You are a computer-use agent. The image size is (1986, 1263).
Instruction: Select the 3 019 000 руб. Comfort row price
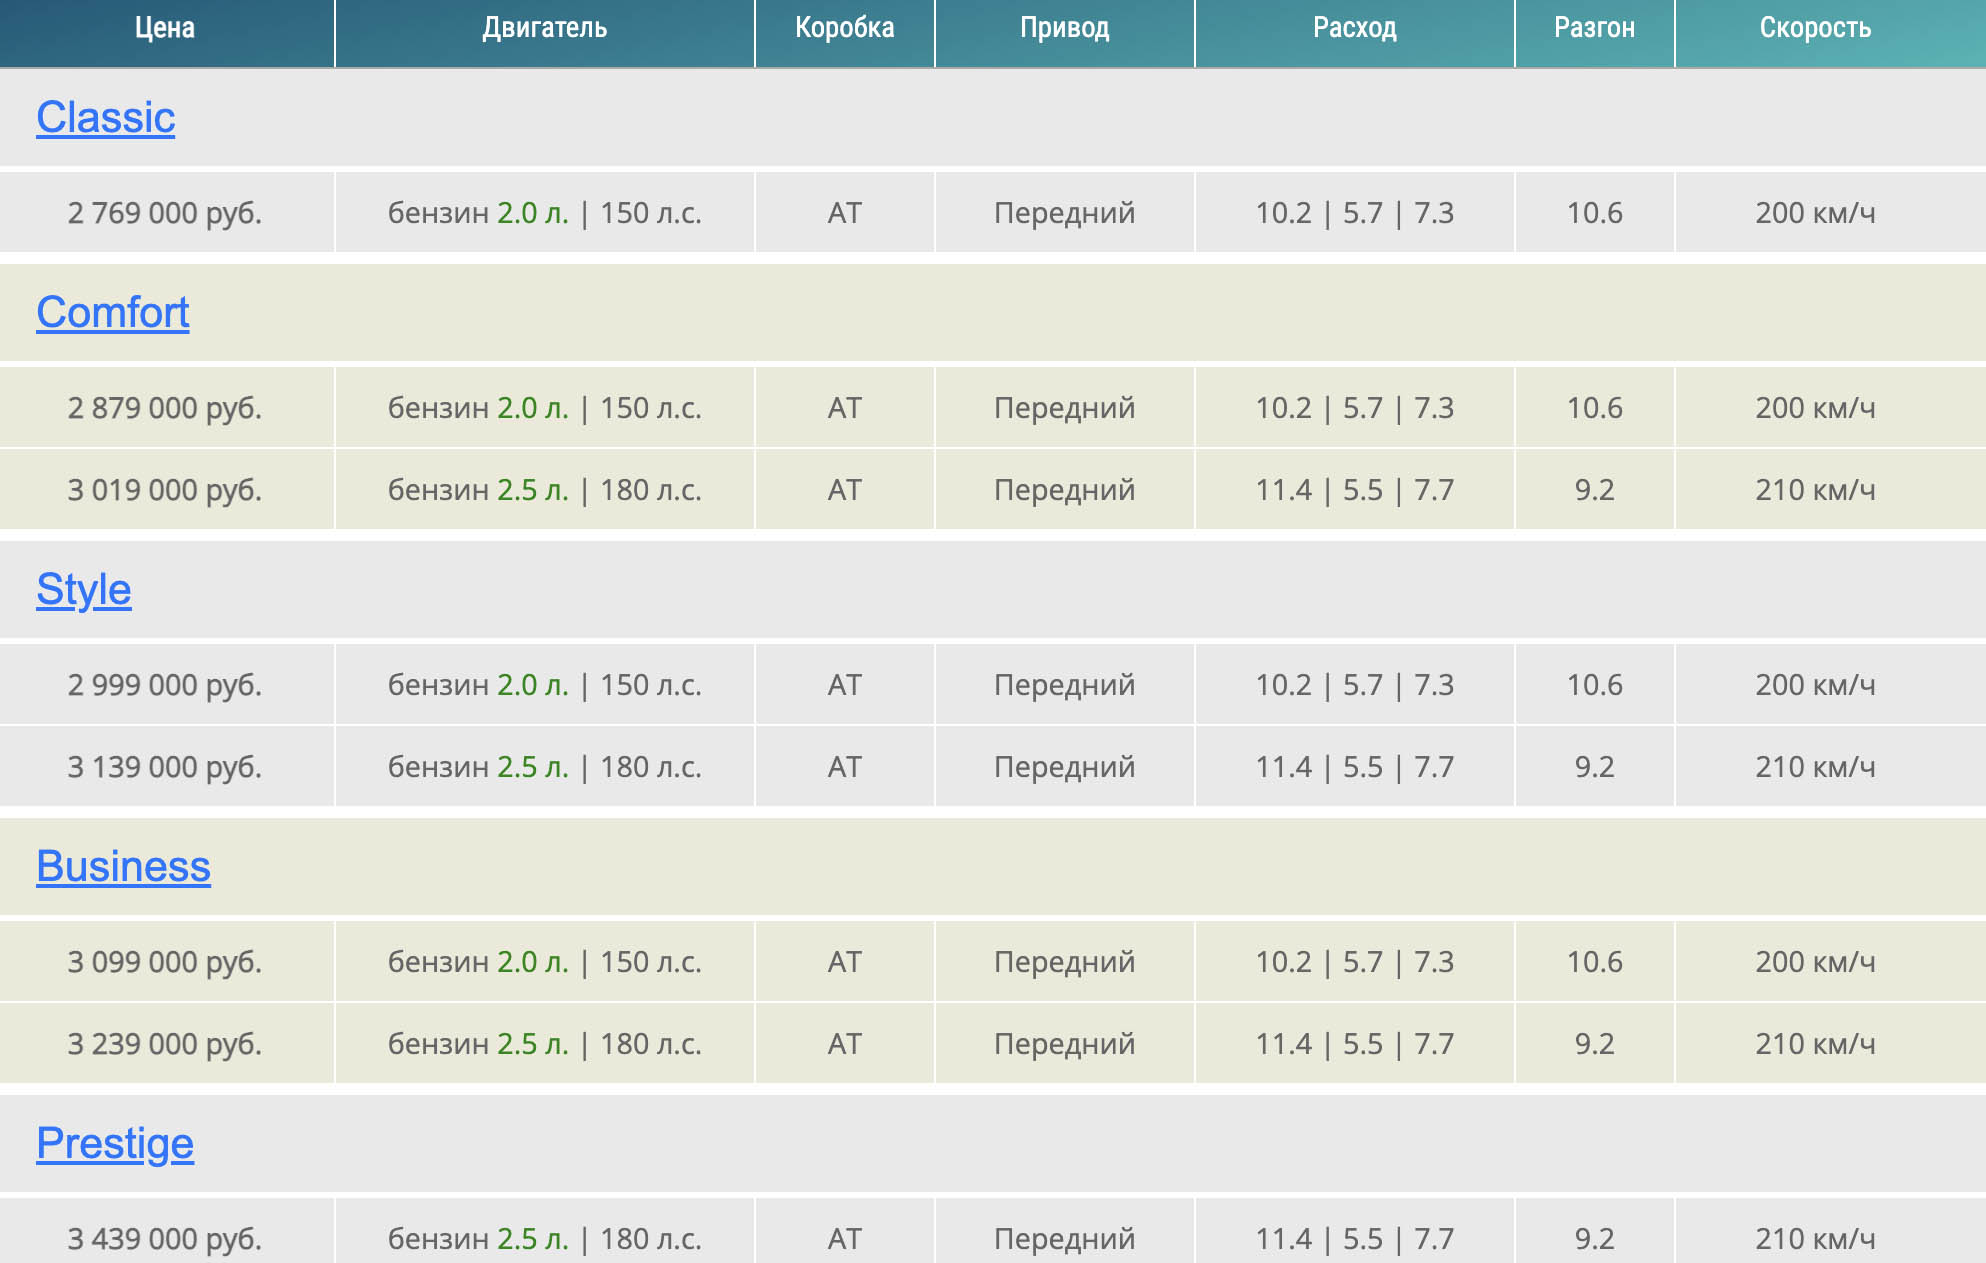coord(165,490)
